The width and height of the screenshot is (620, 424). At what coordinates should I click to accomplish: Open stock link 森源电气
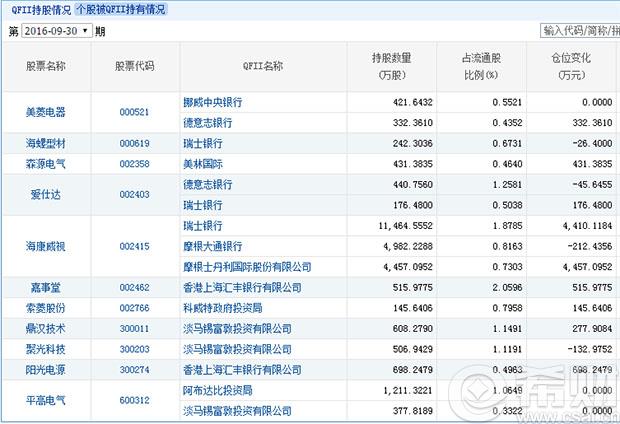coord(45,164)
